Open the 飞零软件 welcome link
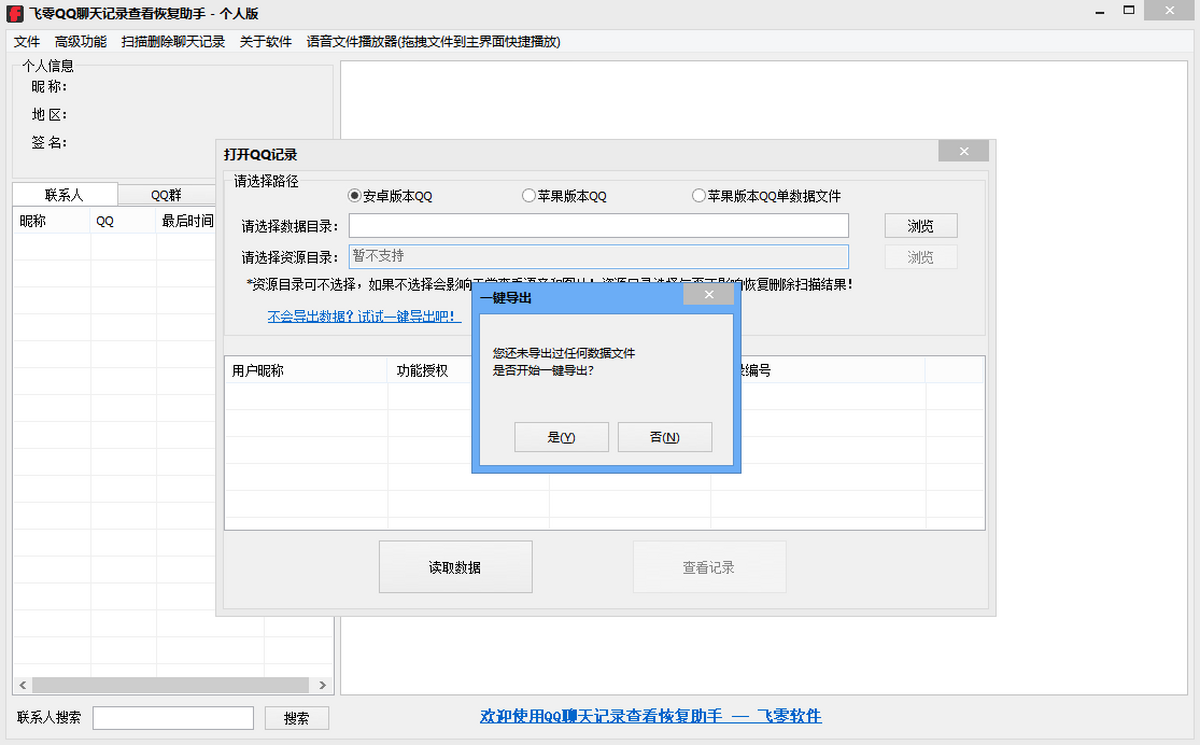This screenshot has width=1200, height=745. [651, 716]
